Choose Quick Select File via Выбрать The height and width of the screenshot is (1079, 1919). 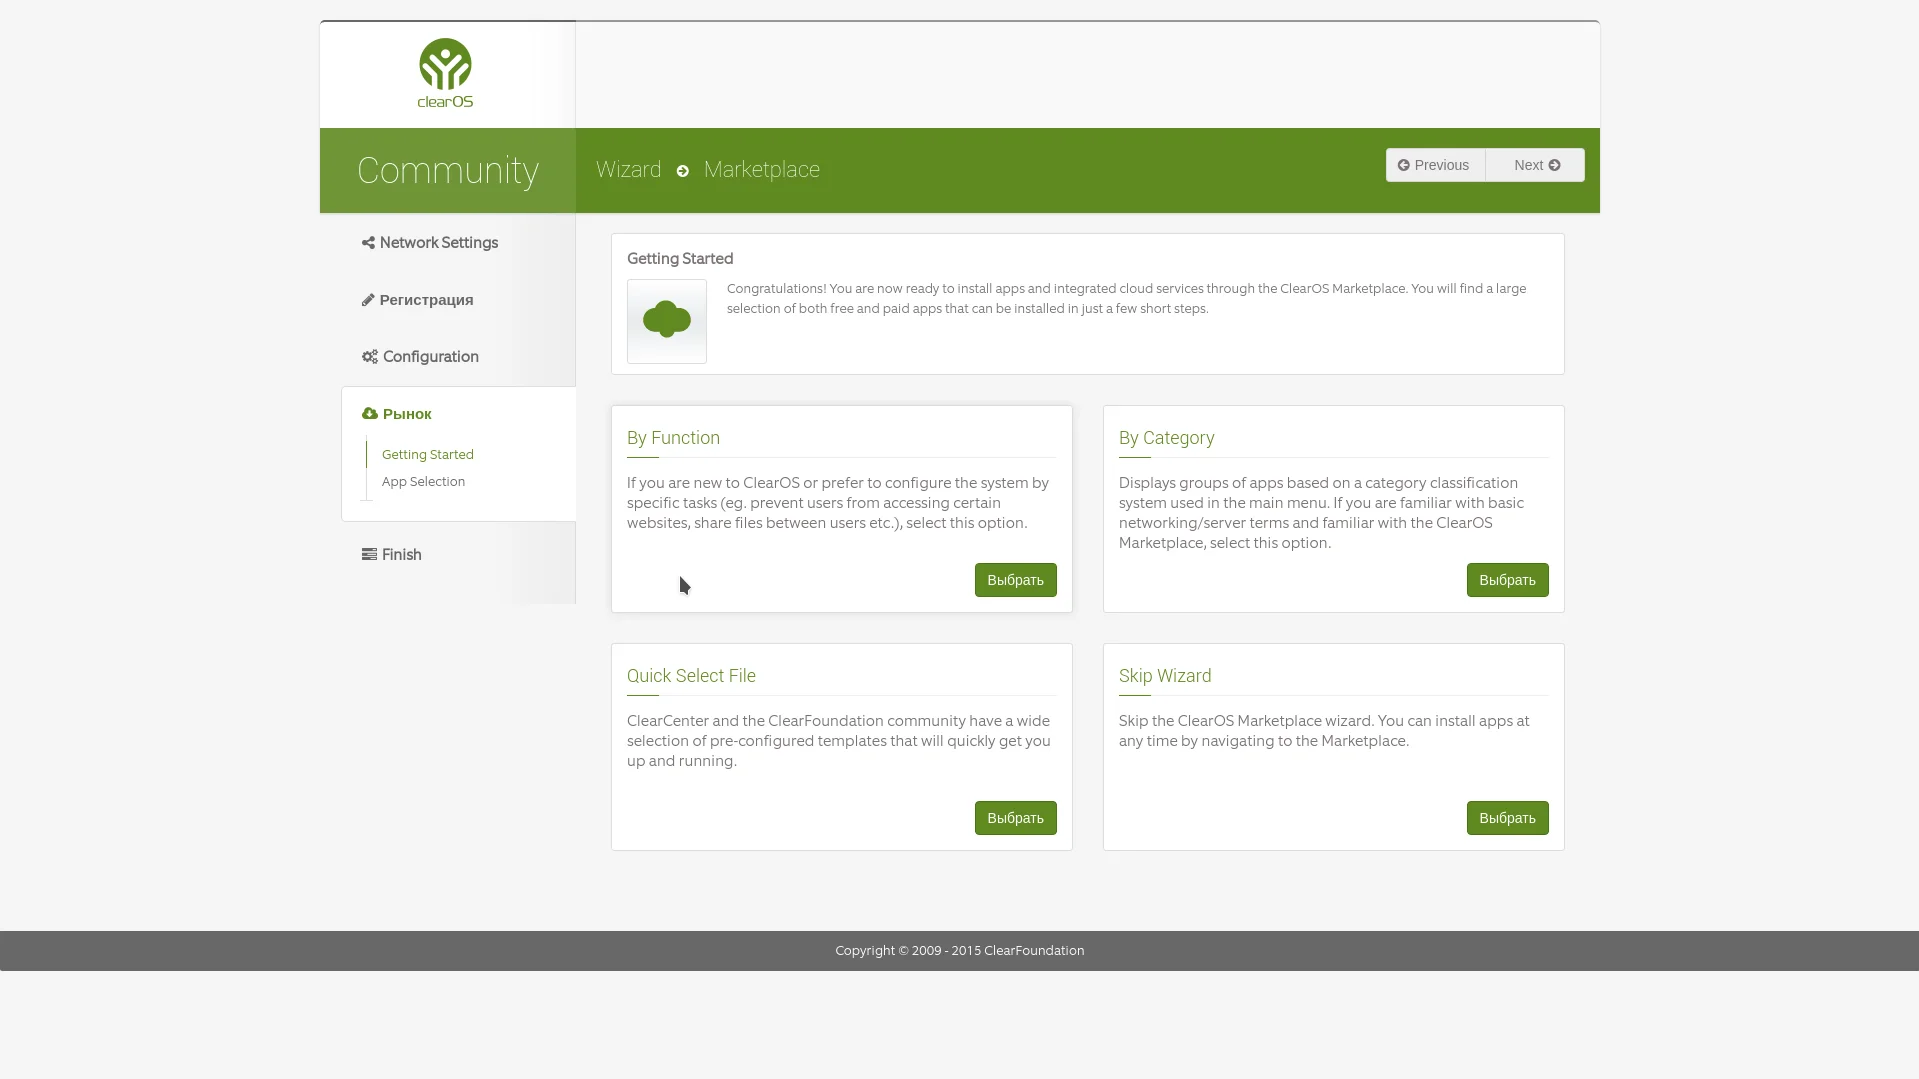tap(1015, 818)
